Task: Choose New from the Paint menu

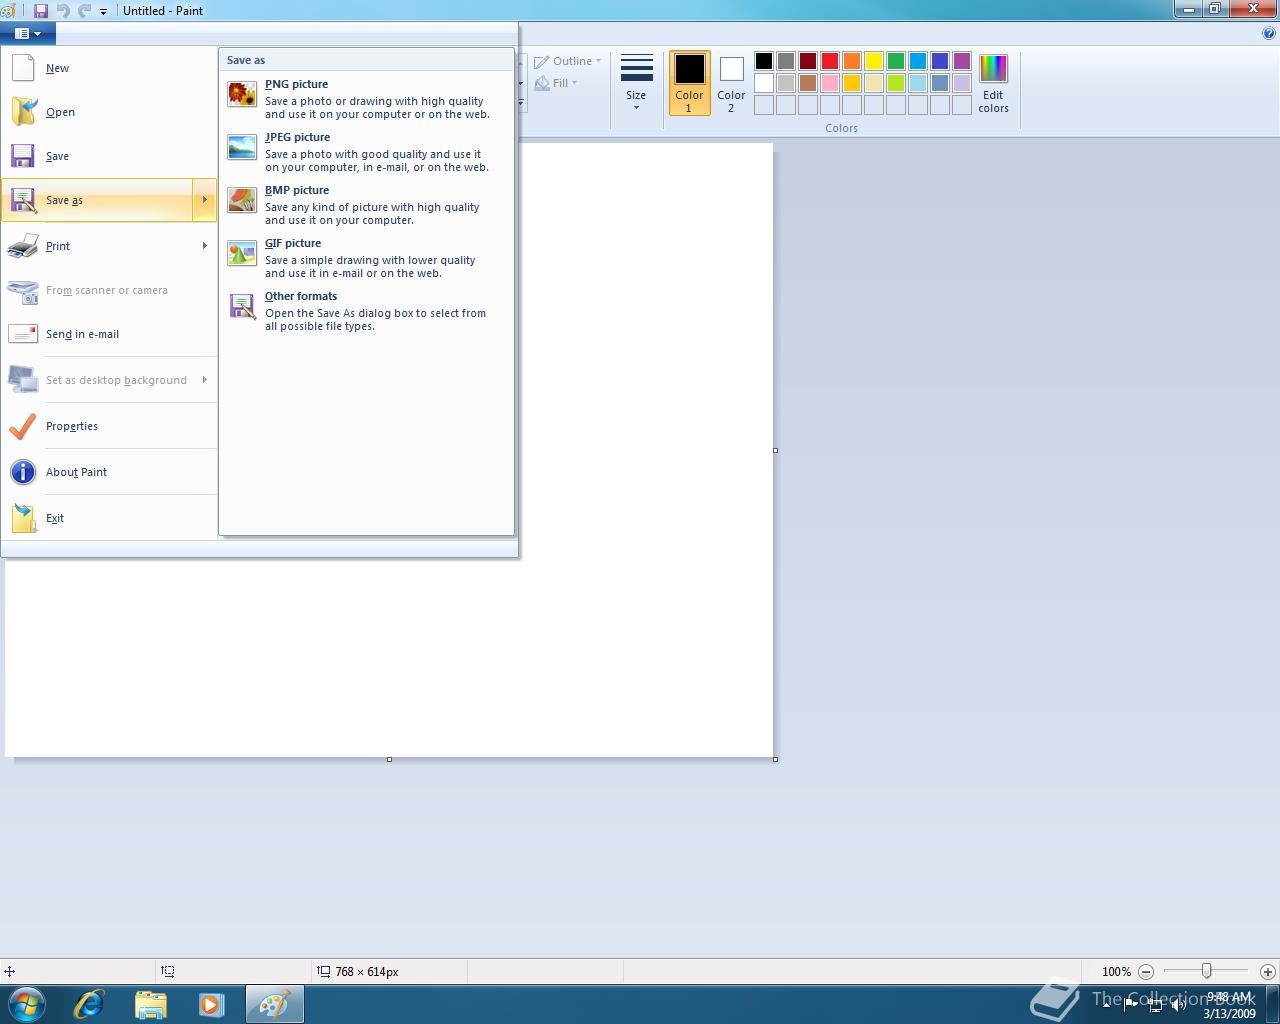Action: point(109,68)
